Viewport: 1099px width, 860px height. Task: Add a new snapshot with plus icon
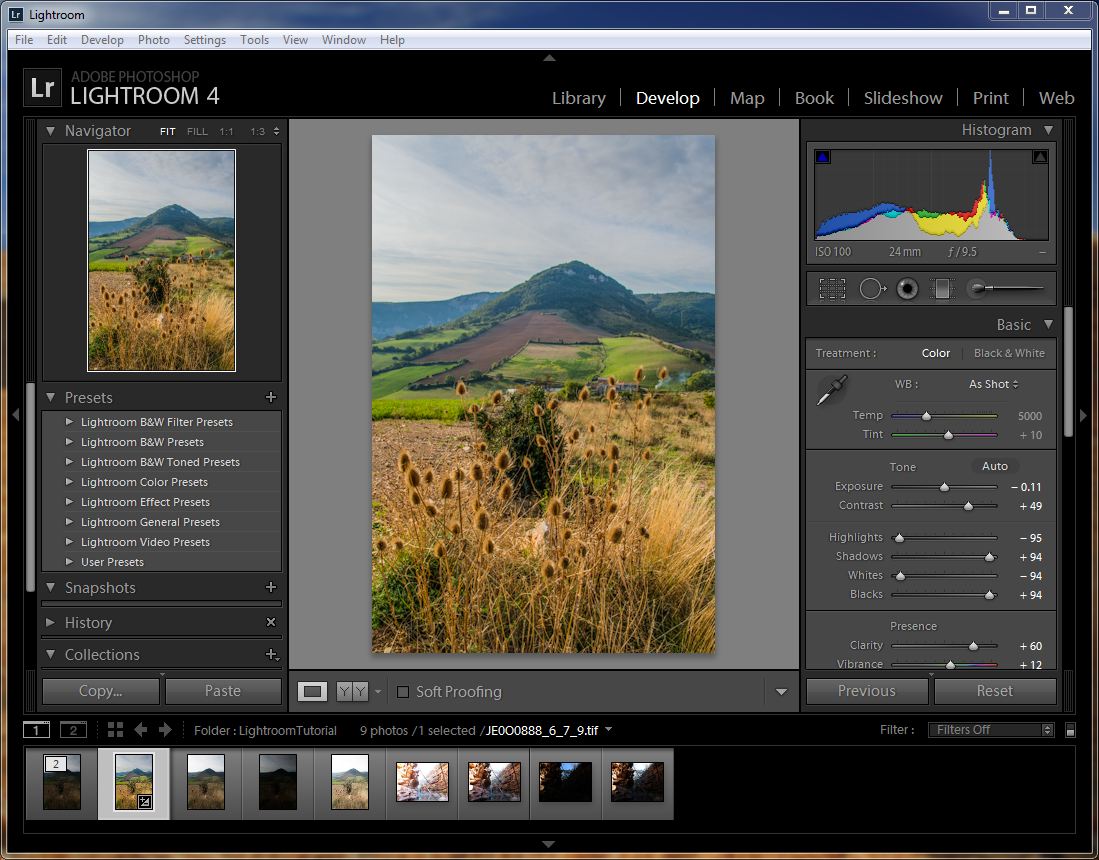[270, 588]
